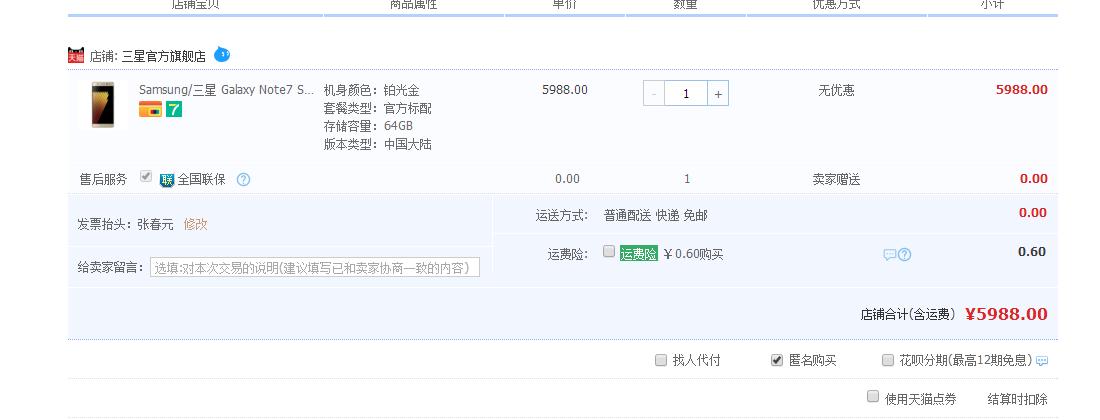This screenshot has width=1100, height=420.
Task: Click the 存储容量：64GB attribute
Action: (x=368, y=126)
